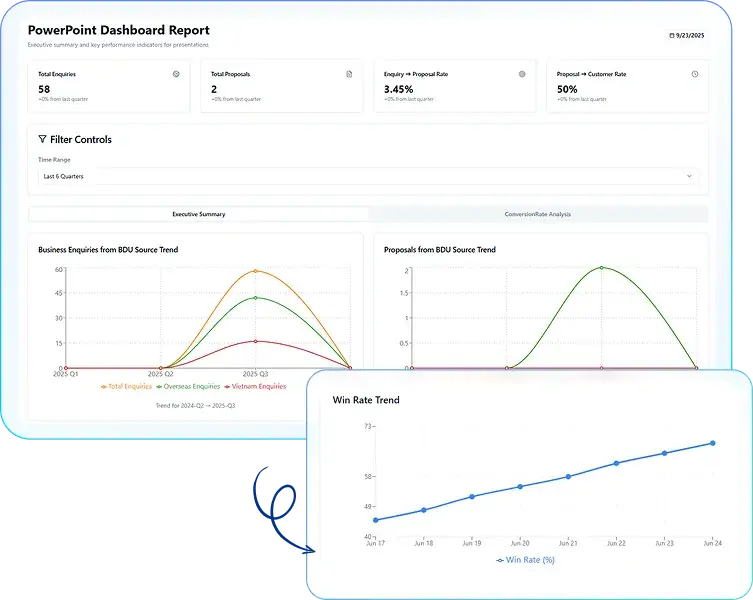
Task: Click the clock icon on Proposal Customer Rate
Action: tap(695, 74)
